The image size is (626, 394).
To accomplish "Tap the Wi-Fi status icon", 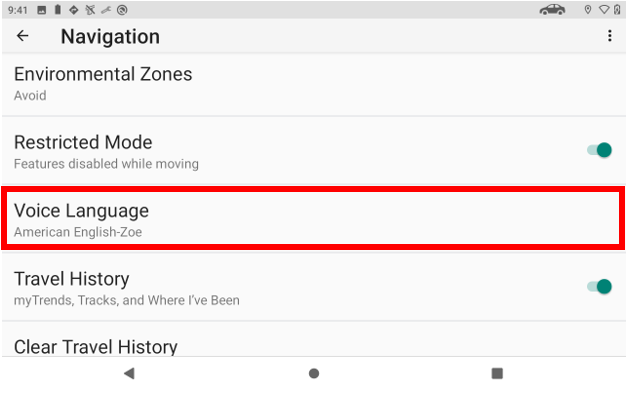I will [x=604, y=10].
